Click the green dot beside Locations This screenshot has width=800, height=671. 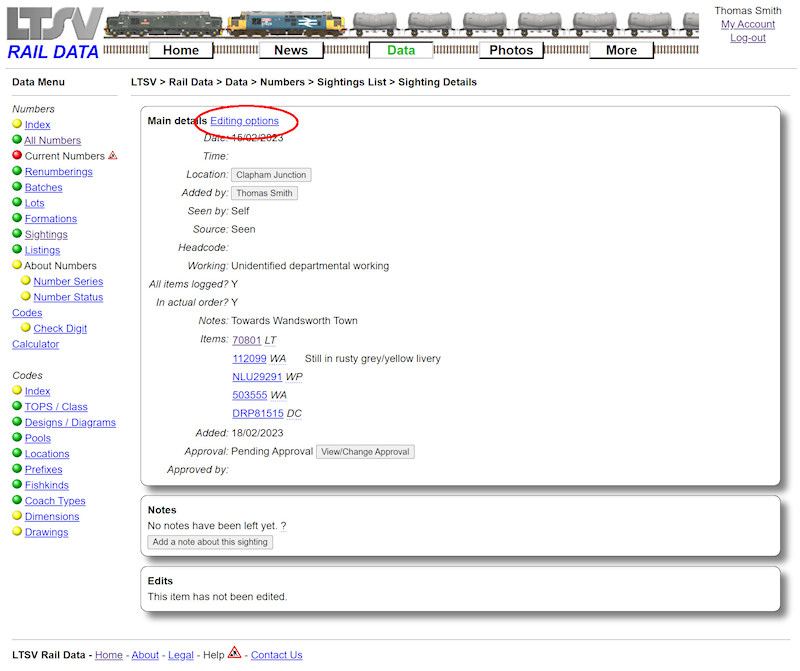pos(17,453)
